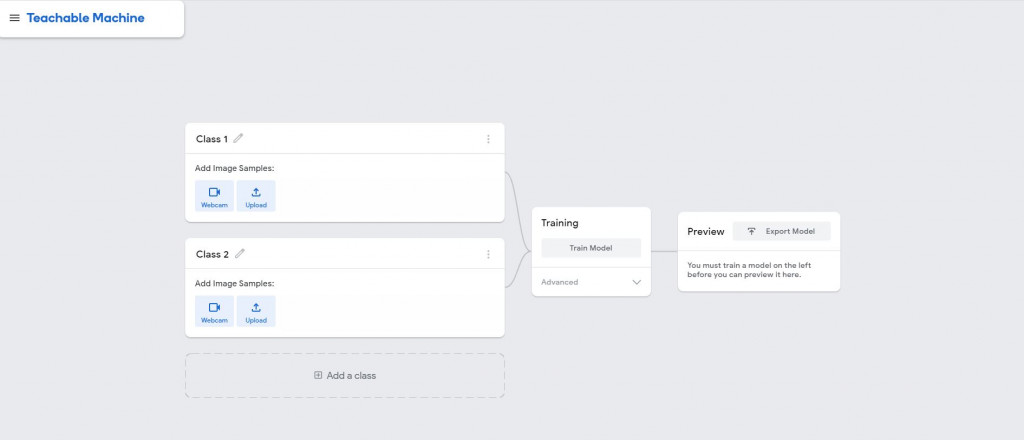Open Class 2 three-dot options menu
Screen dimensions: 1024x440
click(x=488, y=254)
